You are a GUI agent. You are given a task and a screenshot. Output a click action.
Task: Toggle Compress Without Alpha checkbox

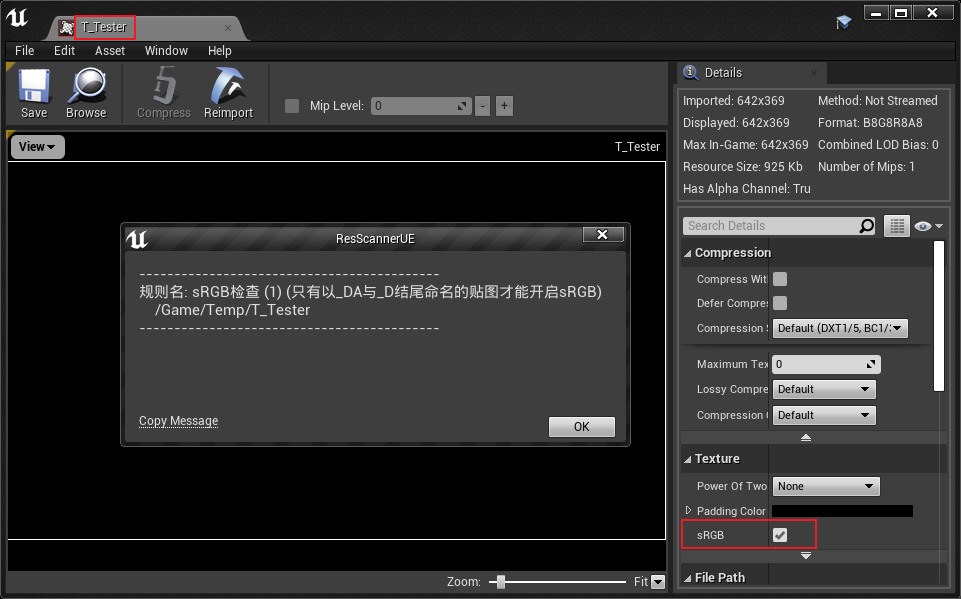(780, 279)
